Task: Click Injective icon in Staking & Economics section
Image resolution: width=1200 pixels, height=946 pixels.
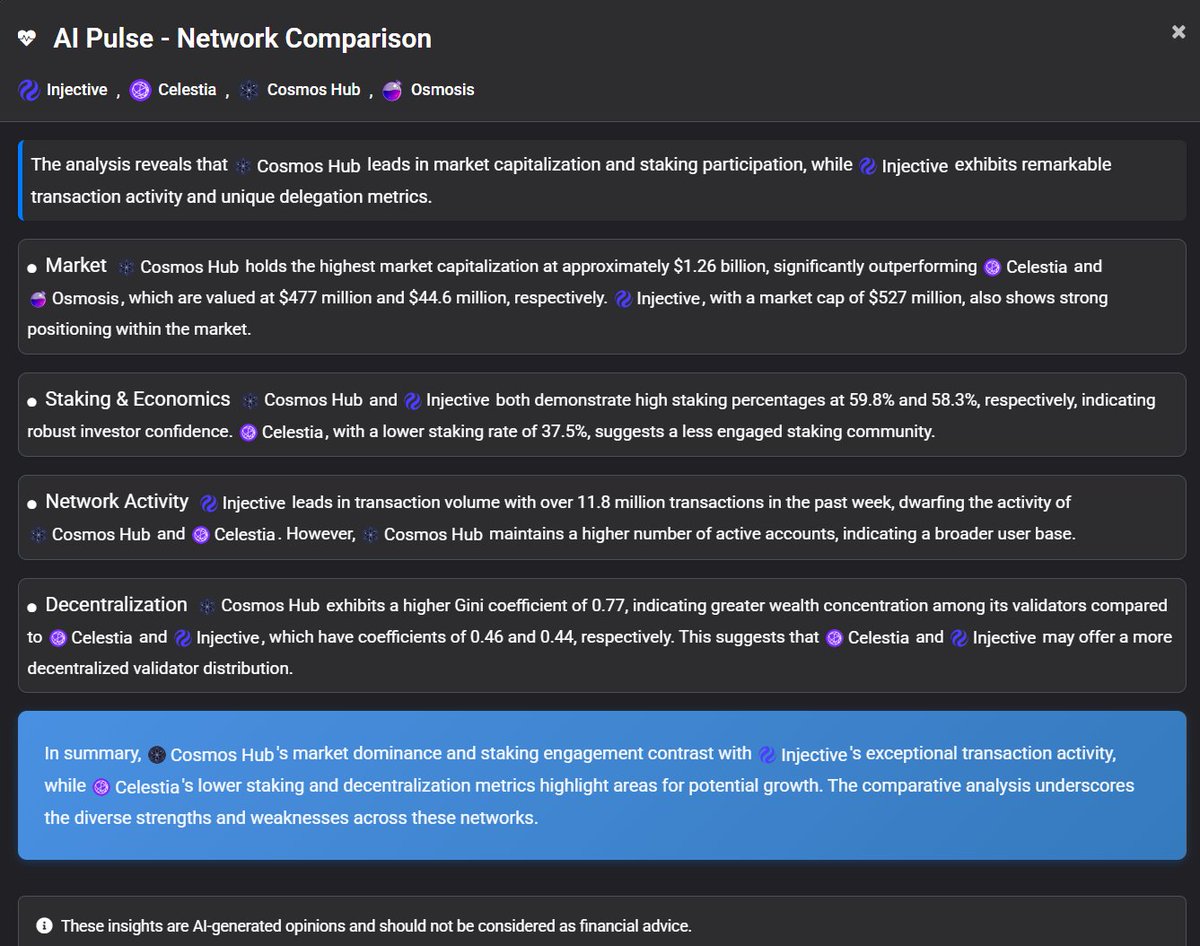Action: point(413,400)
